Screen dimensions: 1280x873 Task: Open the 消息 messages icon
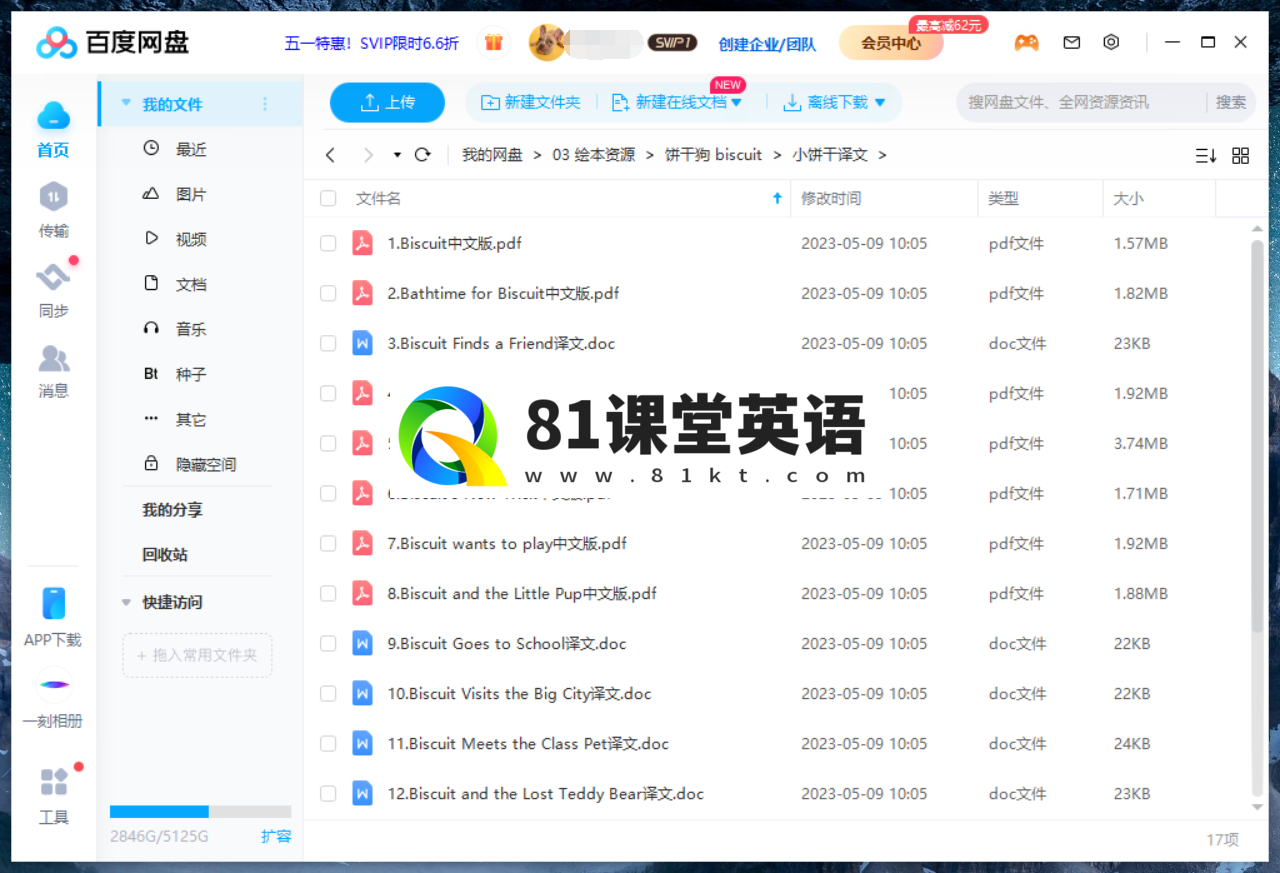tap(53, 357)
